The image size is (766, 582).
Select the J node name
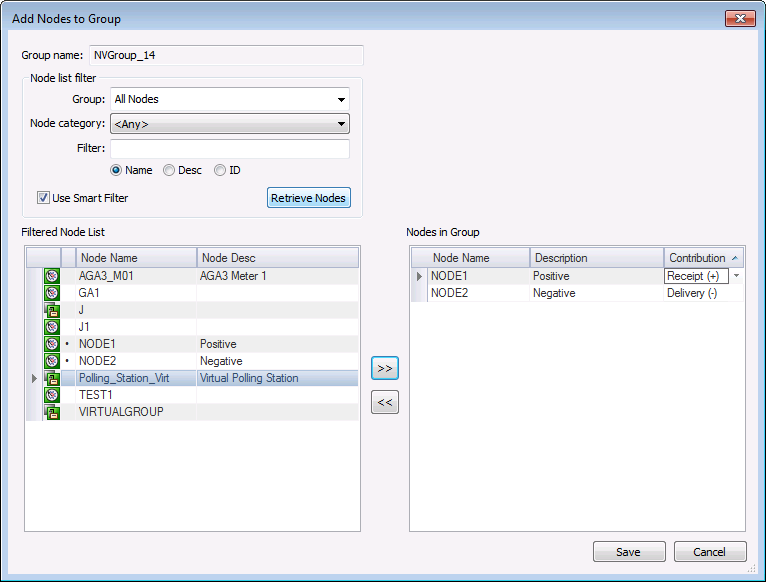(81, 310)
